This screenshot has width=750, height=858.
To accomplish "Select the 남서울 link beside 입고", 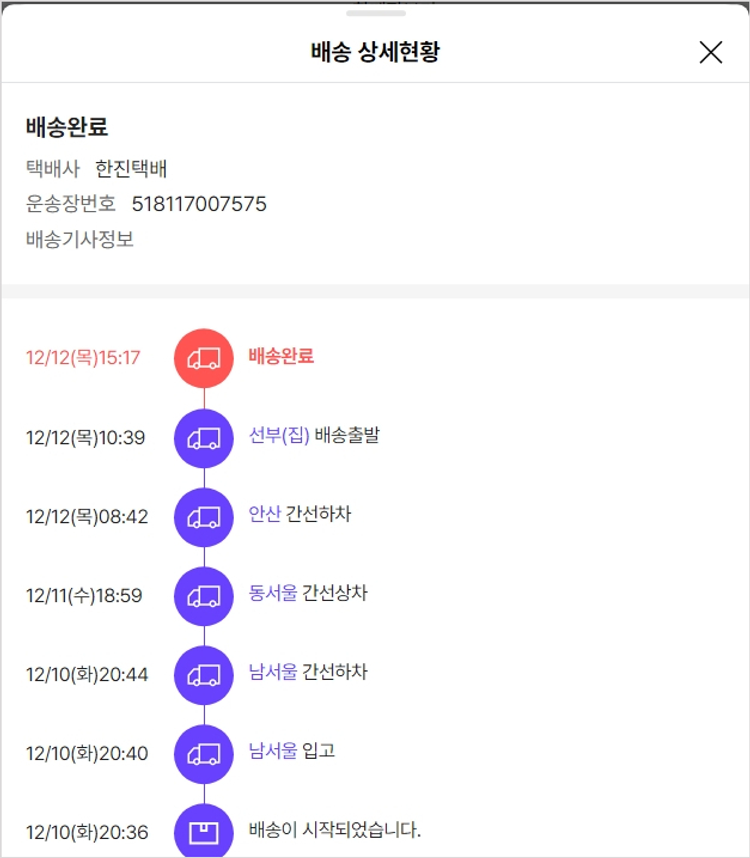I will point(273,751).
